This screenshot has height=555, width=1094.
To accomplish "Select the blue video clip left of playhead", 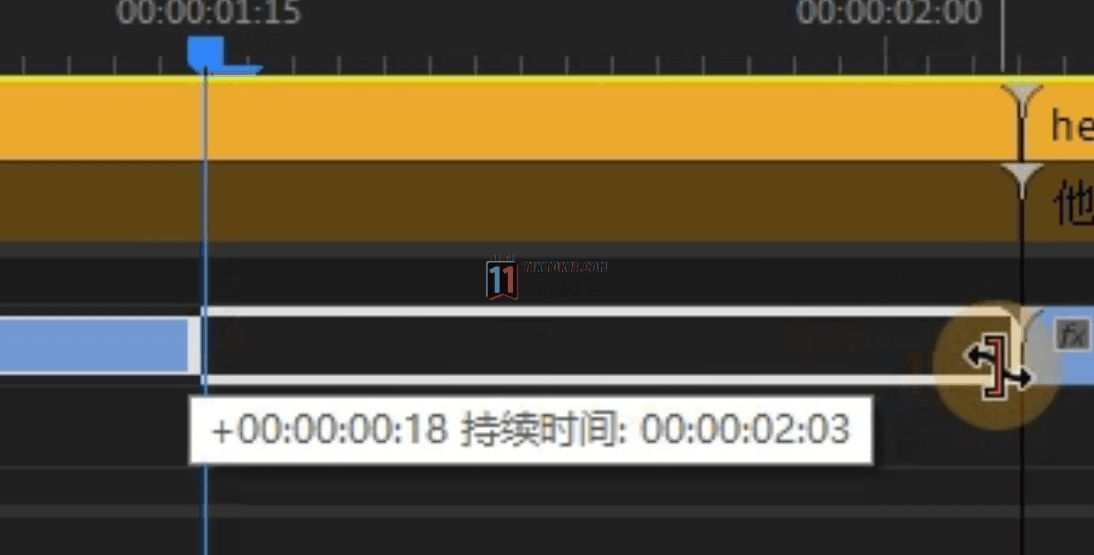I will (x=94, y=345).
